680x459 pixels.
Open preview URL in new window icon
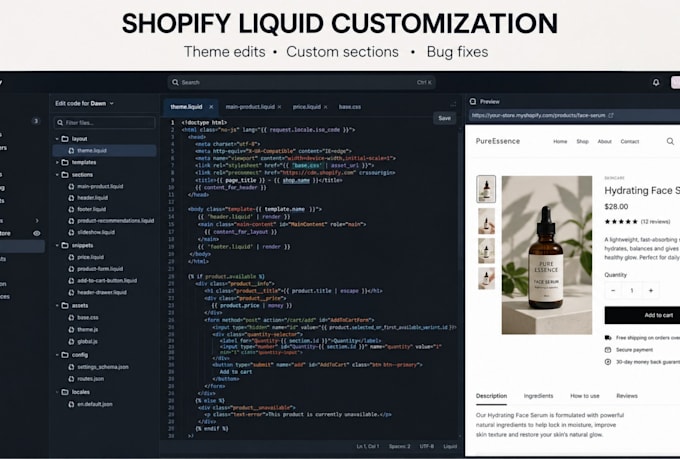611,115
